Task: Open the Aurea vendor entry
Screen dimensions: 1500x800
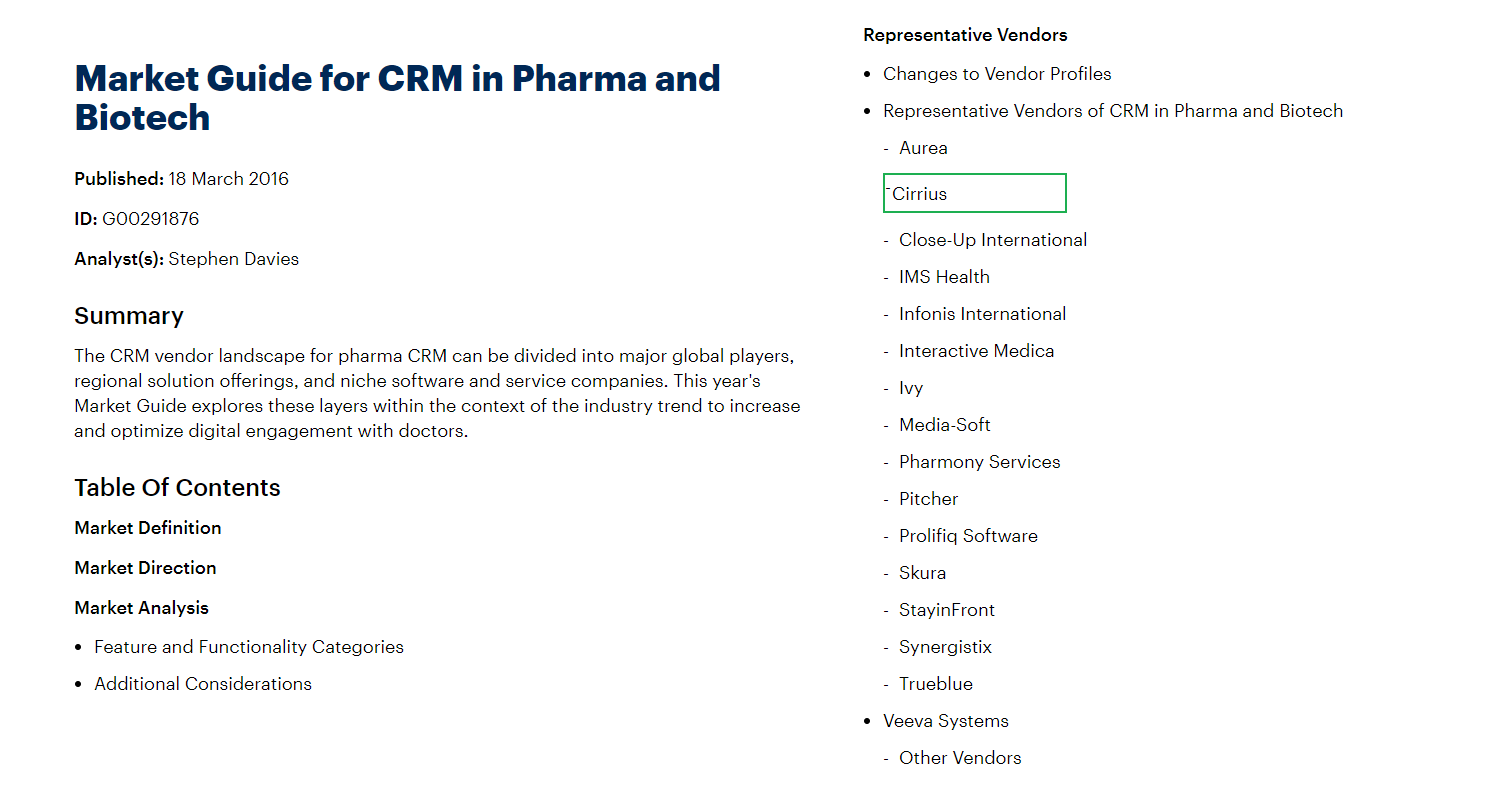Action: click(x=923, y=148)
